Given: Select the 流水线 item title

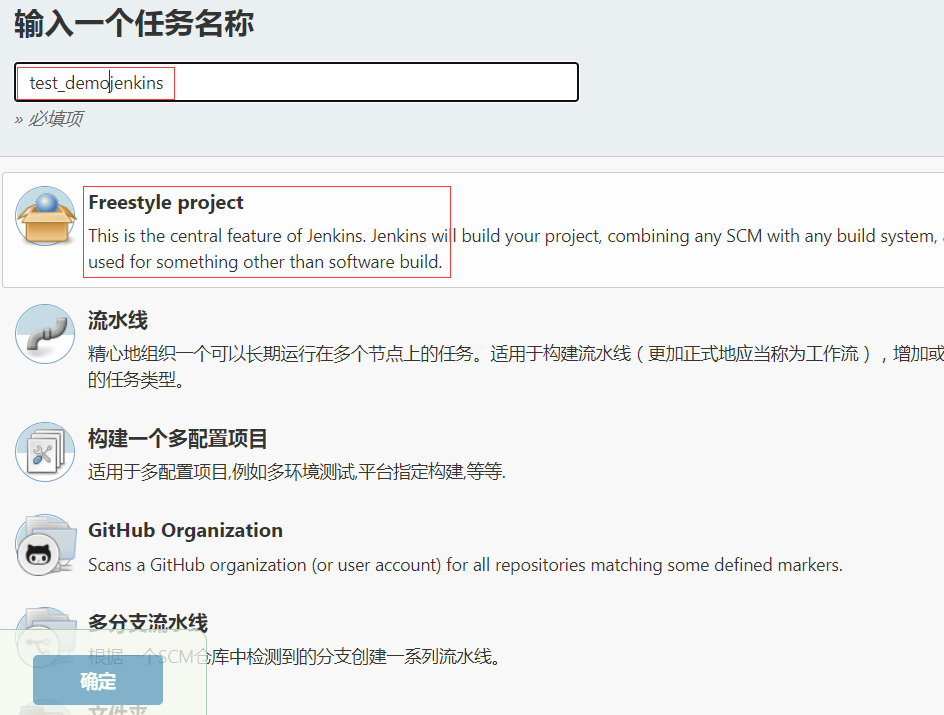Looking at the screenshot, I should [x=117, y=320].
